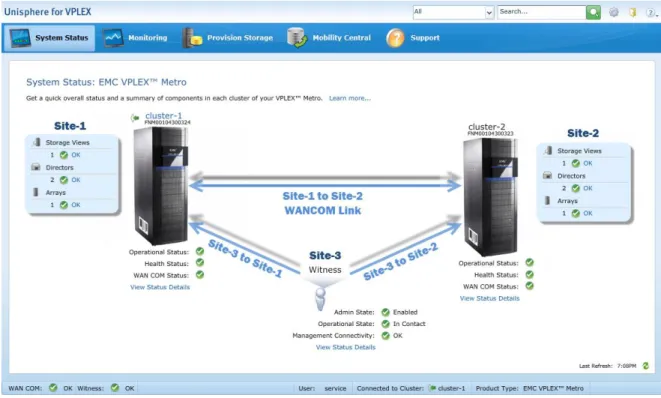Click the 'Site-2' panel heading

pyautogui.click(x=583, y=133)
